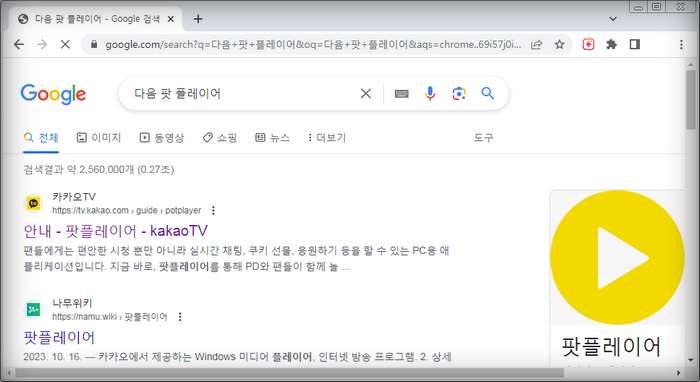Click the horizontal scrollbar thumb
Screen dimensions: 700x382
(289, 373)
